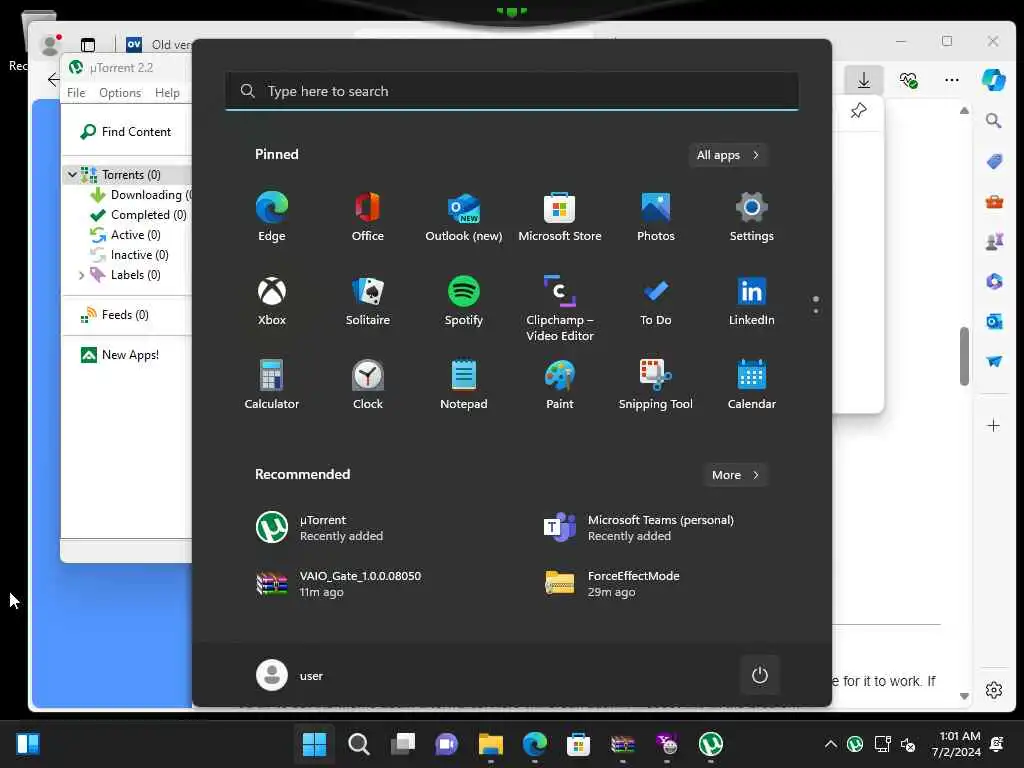Open New Apps! in µTorrent sidebar
Viewport: 1024px width, 768px height.
[120, 355]
